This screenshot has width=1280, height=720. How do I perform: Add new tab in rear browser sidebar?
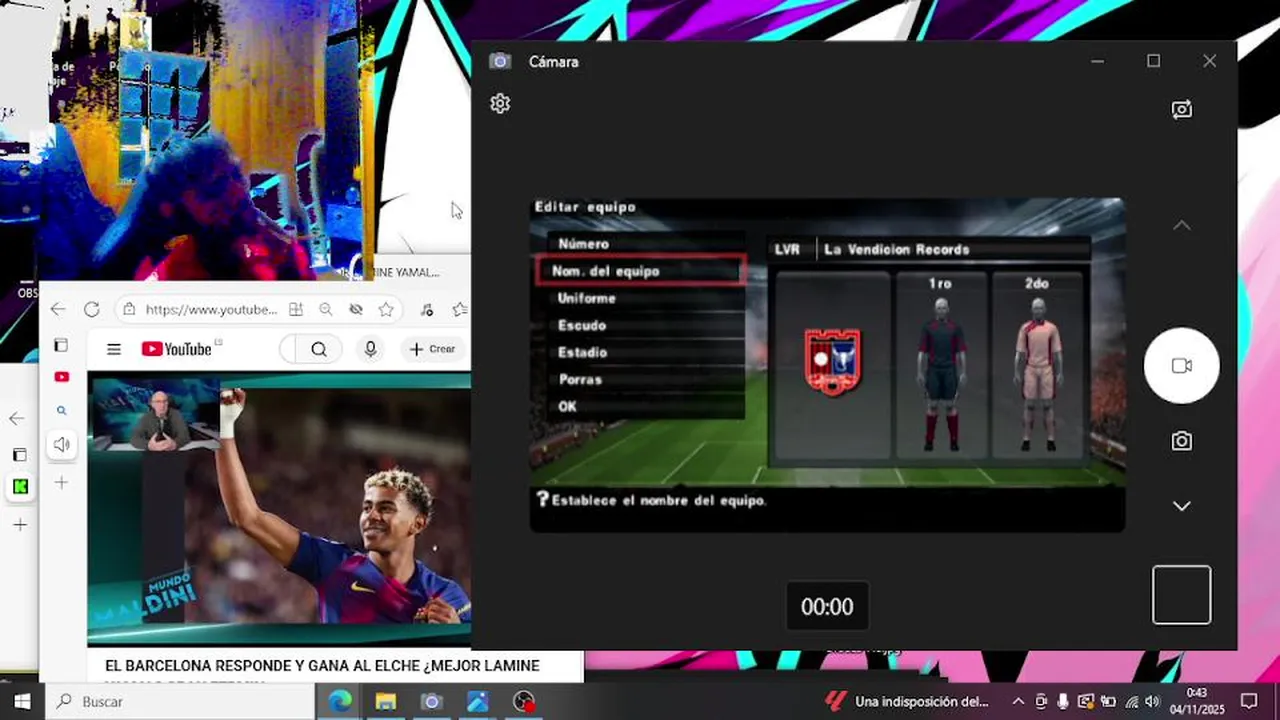click(x=19, y=525)
